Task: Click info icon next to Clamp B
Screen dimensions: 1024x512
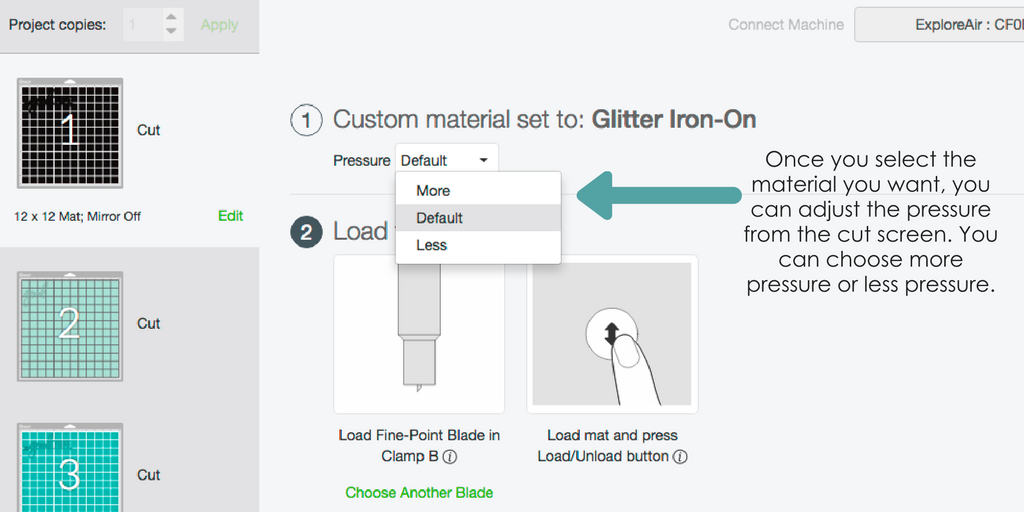Action: click(x=450, y=457)
